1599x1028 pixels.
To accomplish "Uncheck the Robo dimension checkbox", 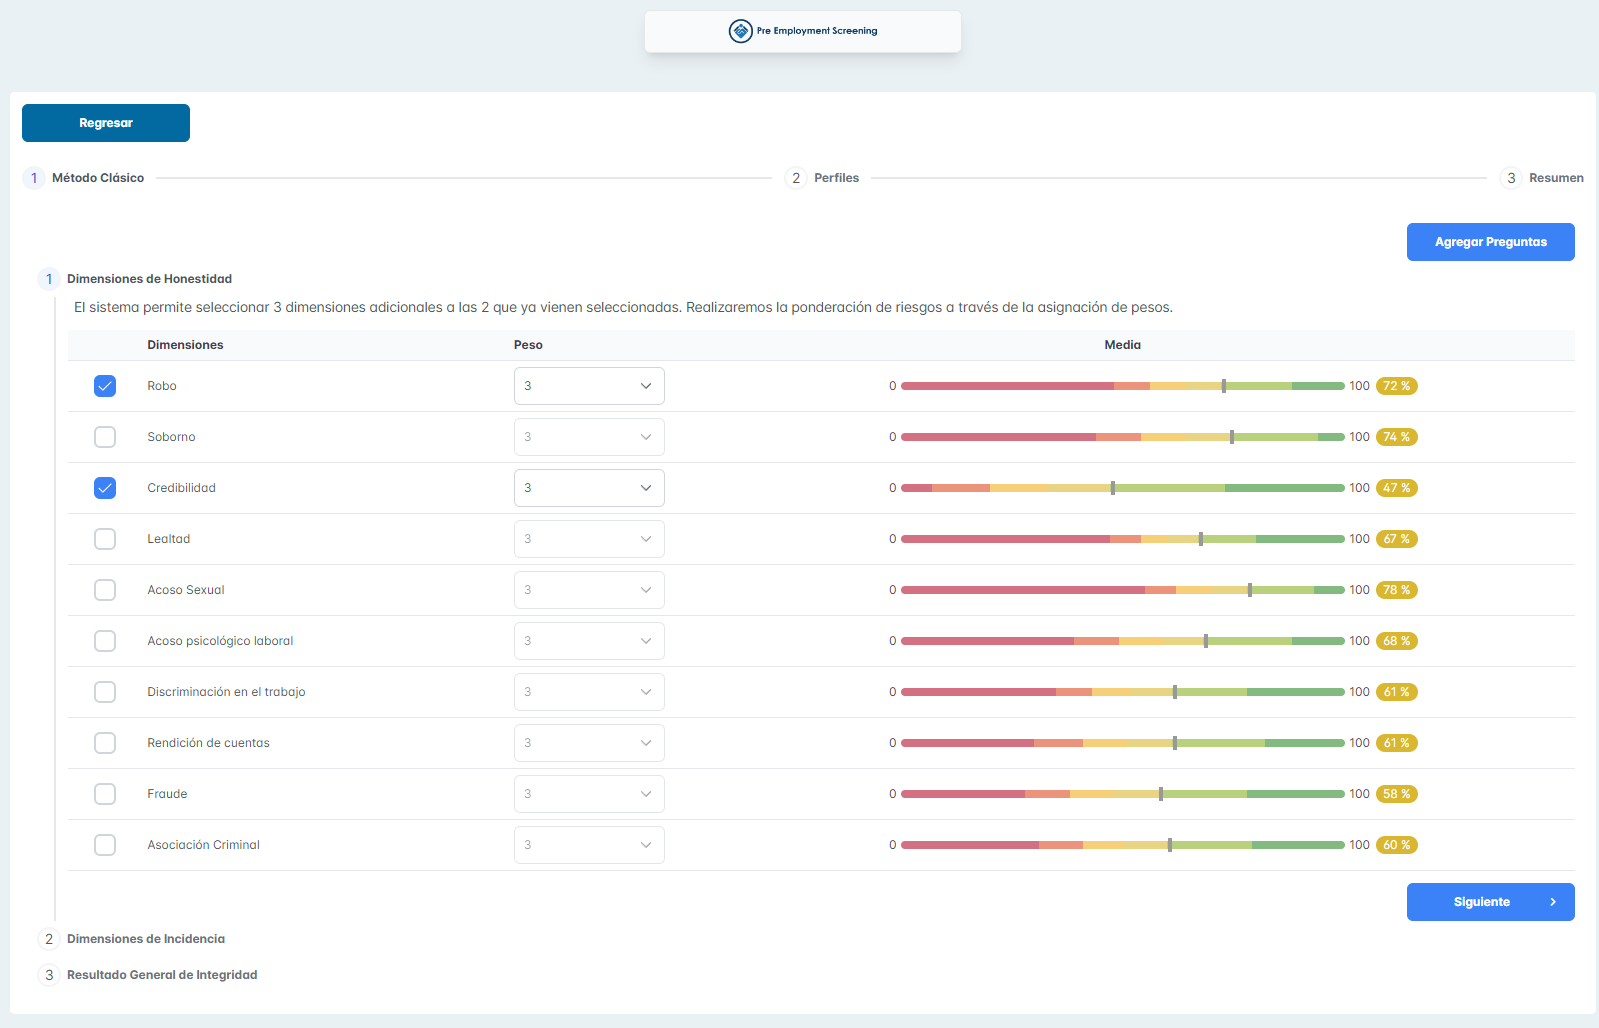I will [105, 386].
